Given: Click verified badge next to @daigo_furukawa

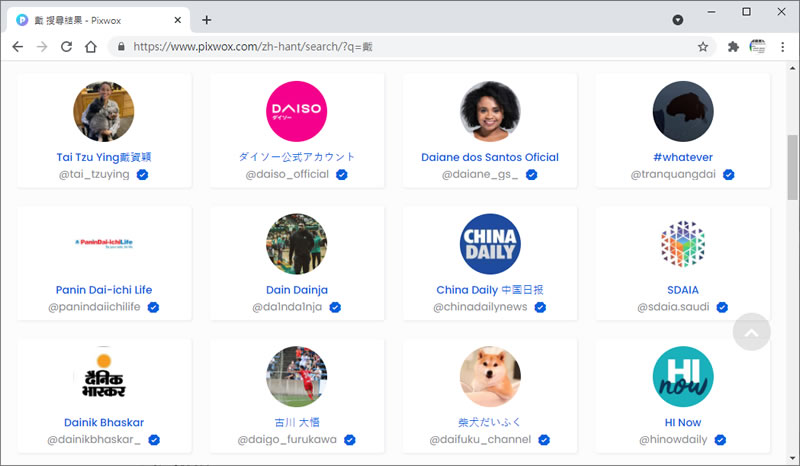Looking at the screenshot, I should click(x=349, y=440).
